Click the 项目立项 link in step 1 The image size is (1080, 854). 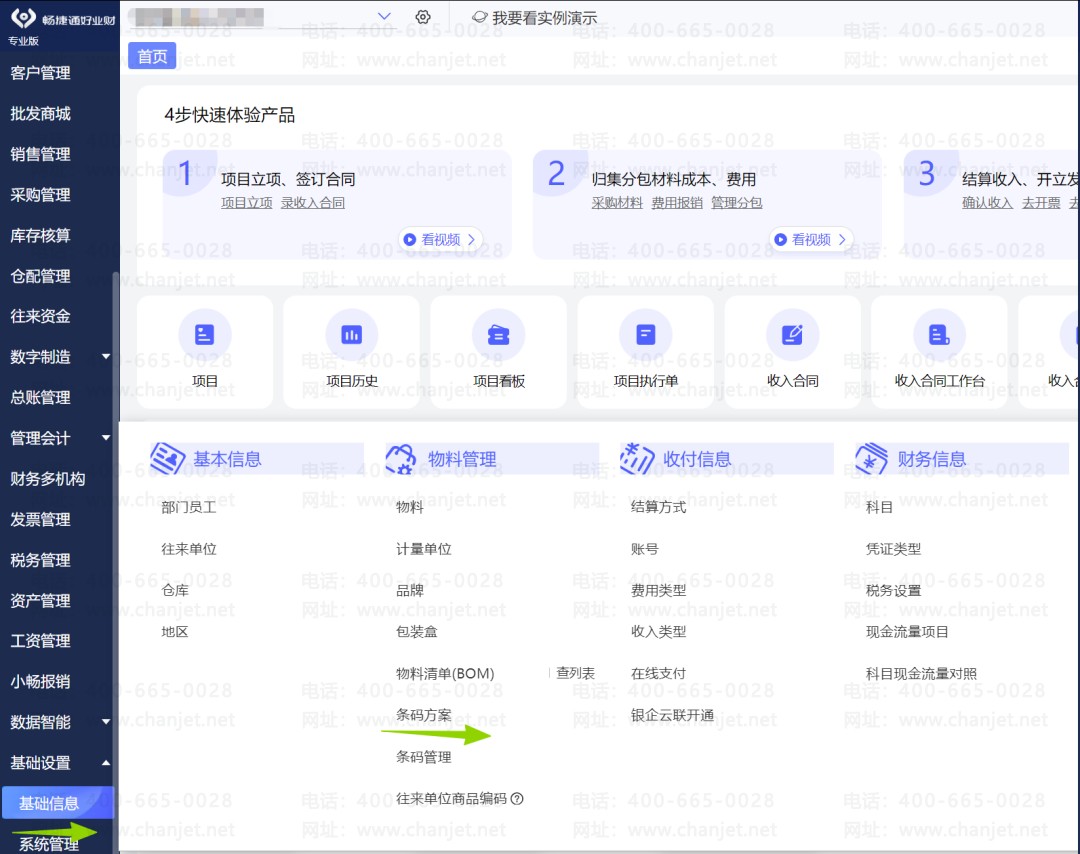(247, 202)
